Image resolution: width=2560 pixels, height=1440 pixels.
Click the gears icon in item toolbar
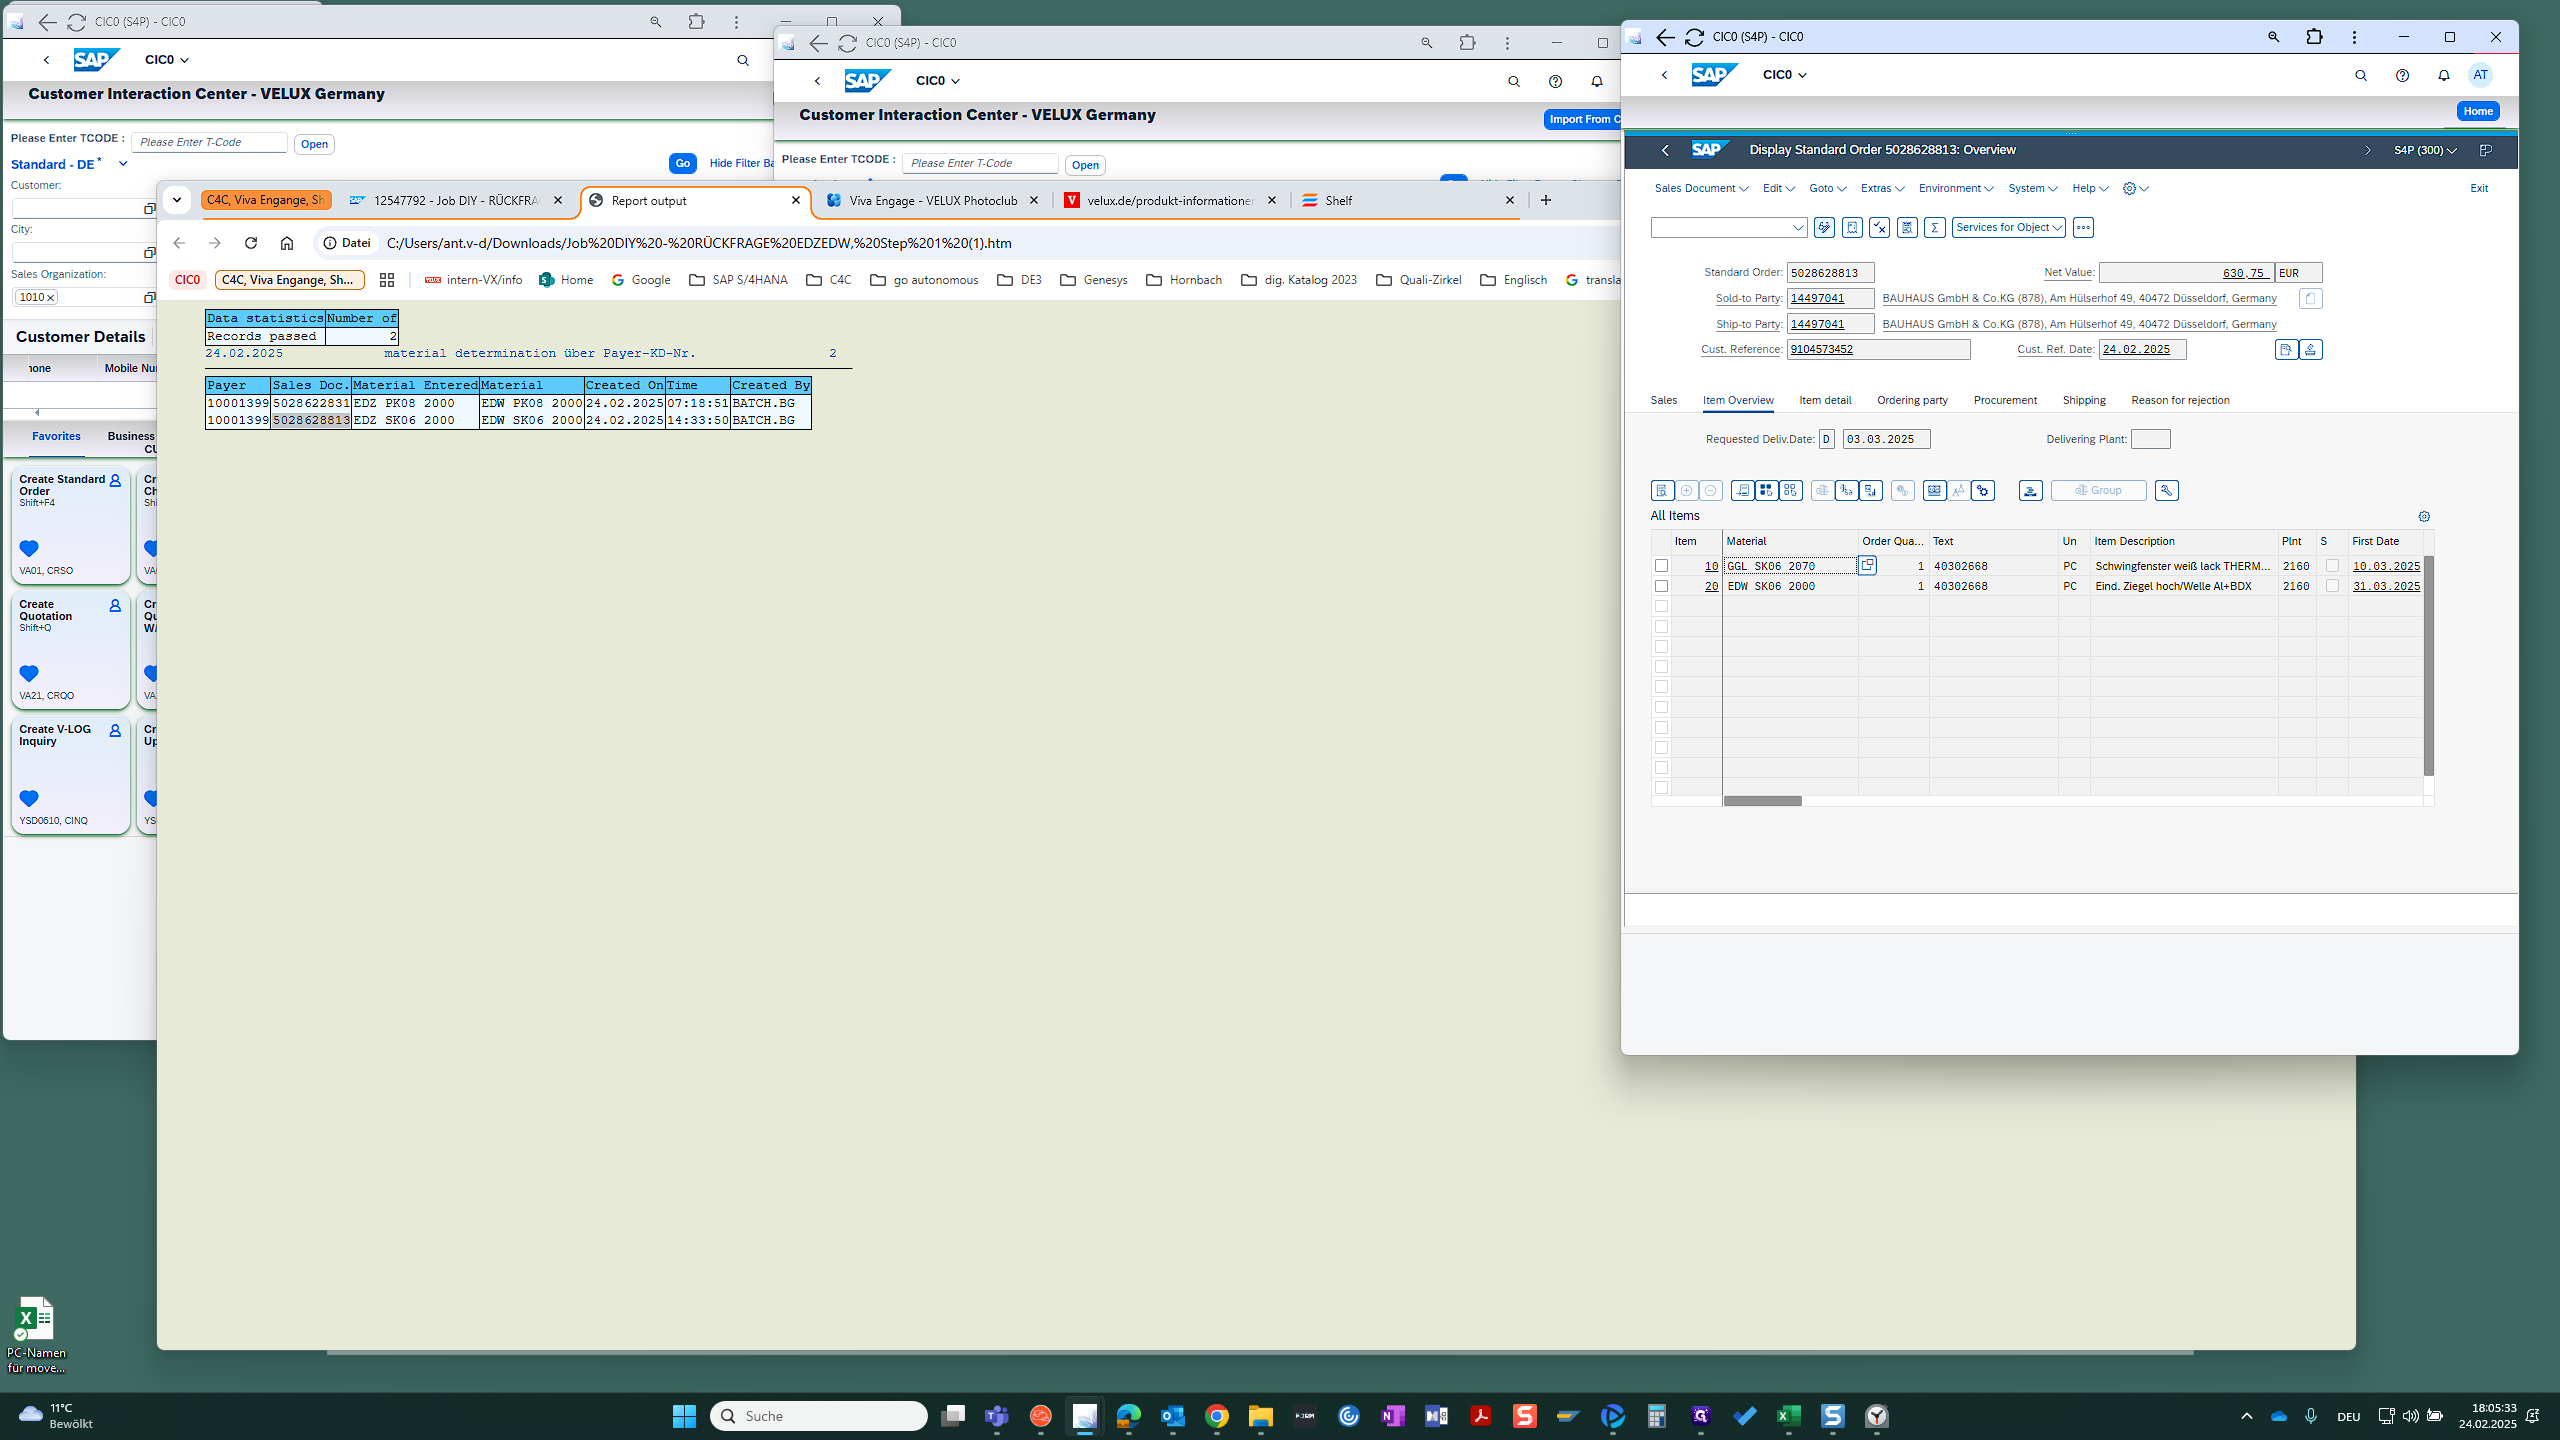click(x=1983, y=491)
